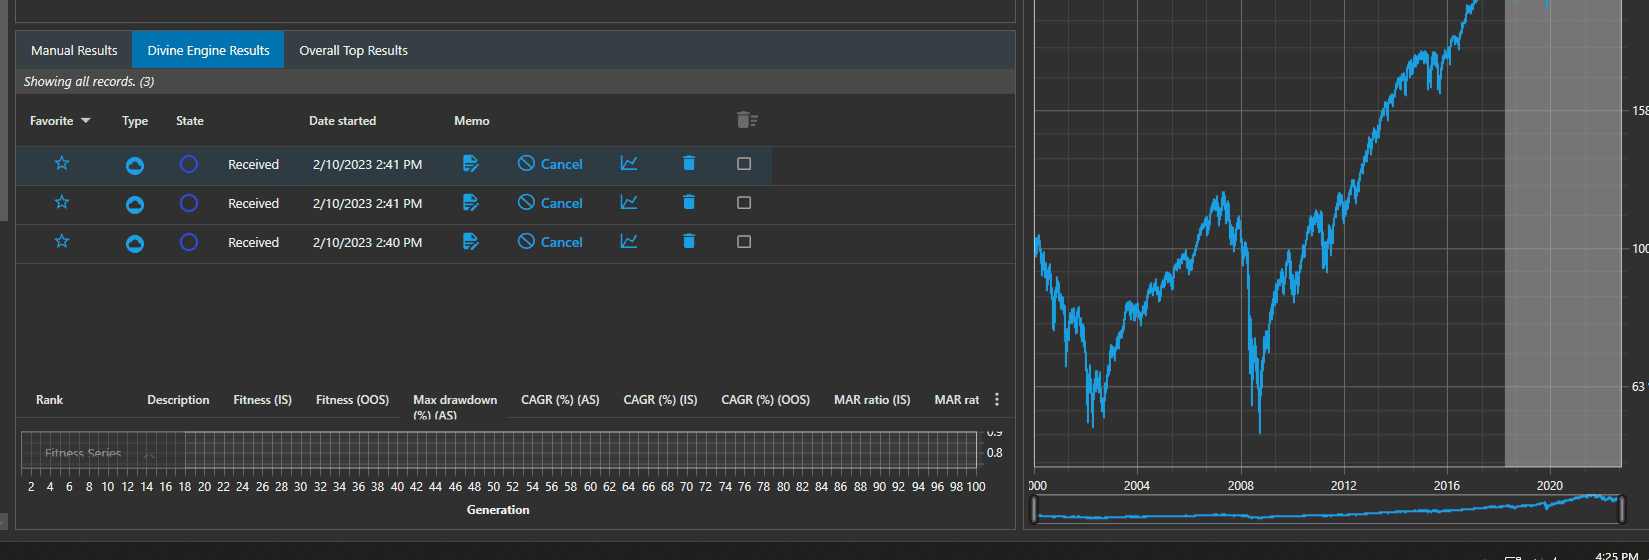The width and height of the screenshot is (1649, 560).
Task: Click Received status in the 2:40 PM row
Action: tap(253, 243)
